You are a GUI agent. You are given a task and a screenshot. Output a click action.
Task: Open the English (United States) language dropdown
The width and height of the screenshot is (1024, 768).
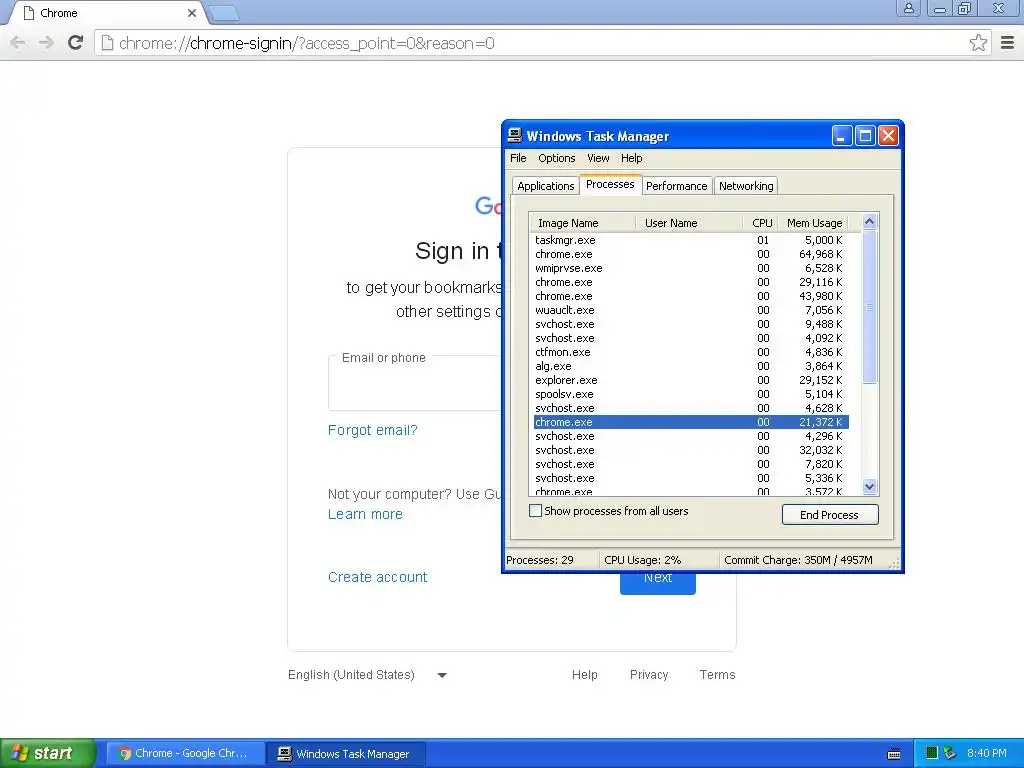tap(368, 675)
